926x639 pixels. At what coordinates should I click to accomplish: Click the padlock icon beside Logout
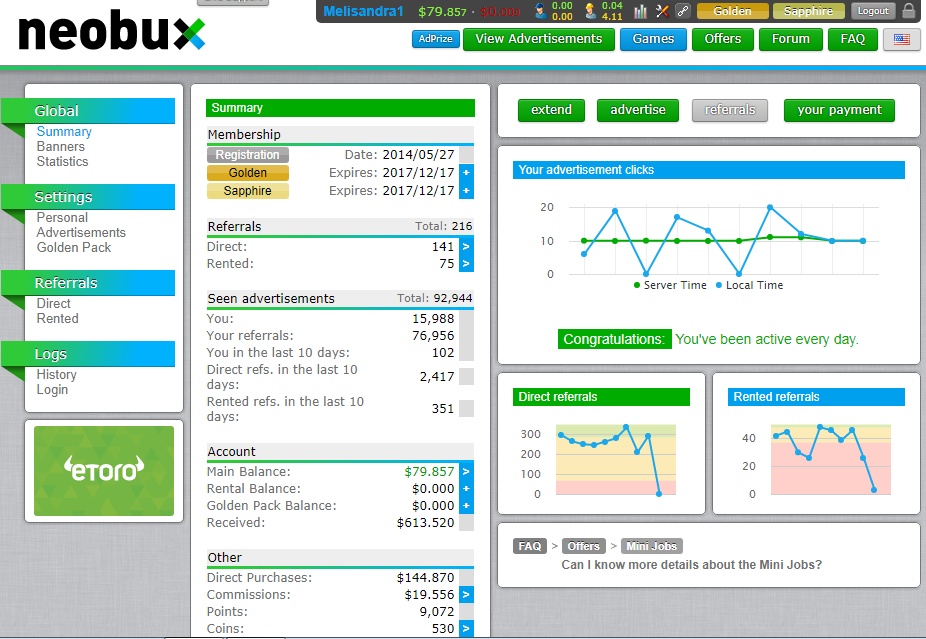908,11
